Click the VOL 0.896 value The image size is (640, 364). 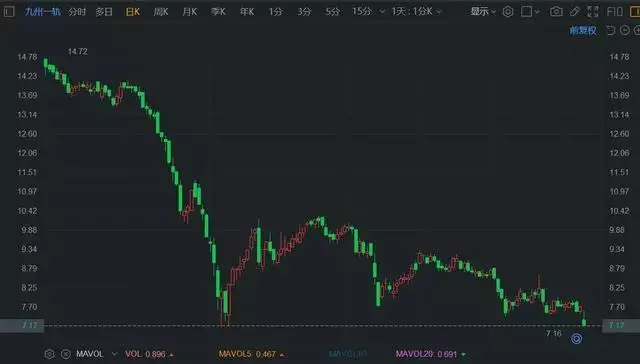[149, 354]
